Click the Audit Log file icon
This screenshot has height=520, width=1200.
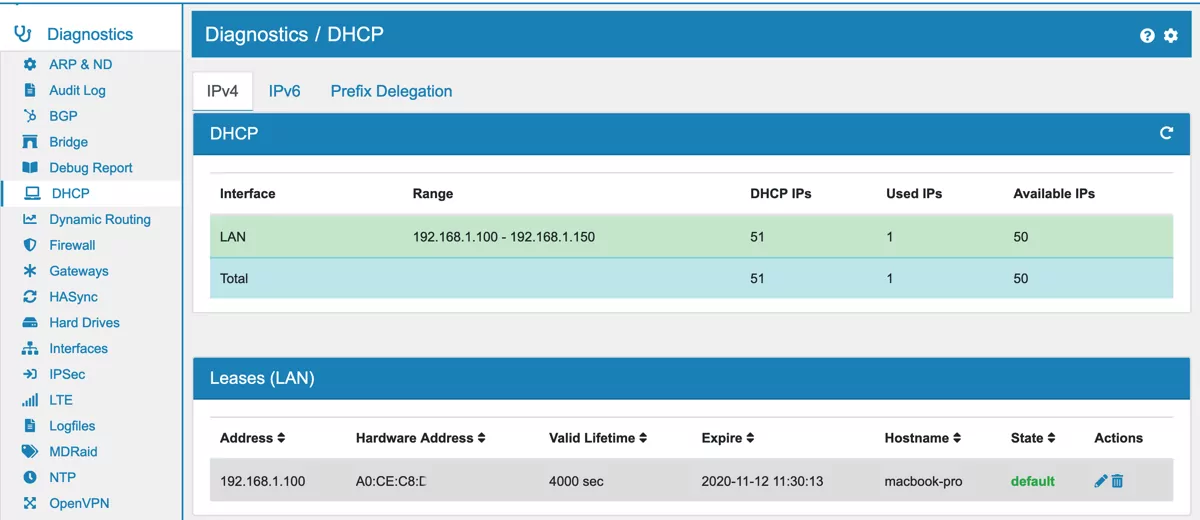pyautogui.click(x=30, y=90)
